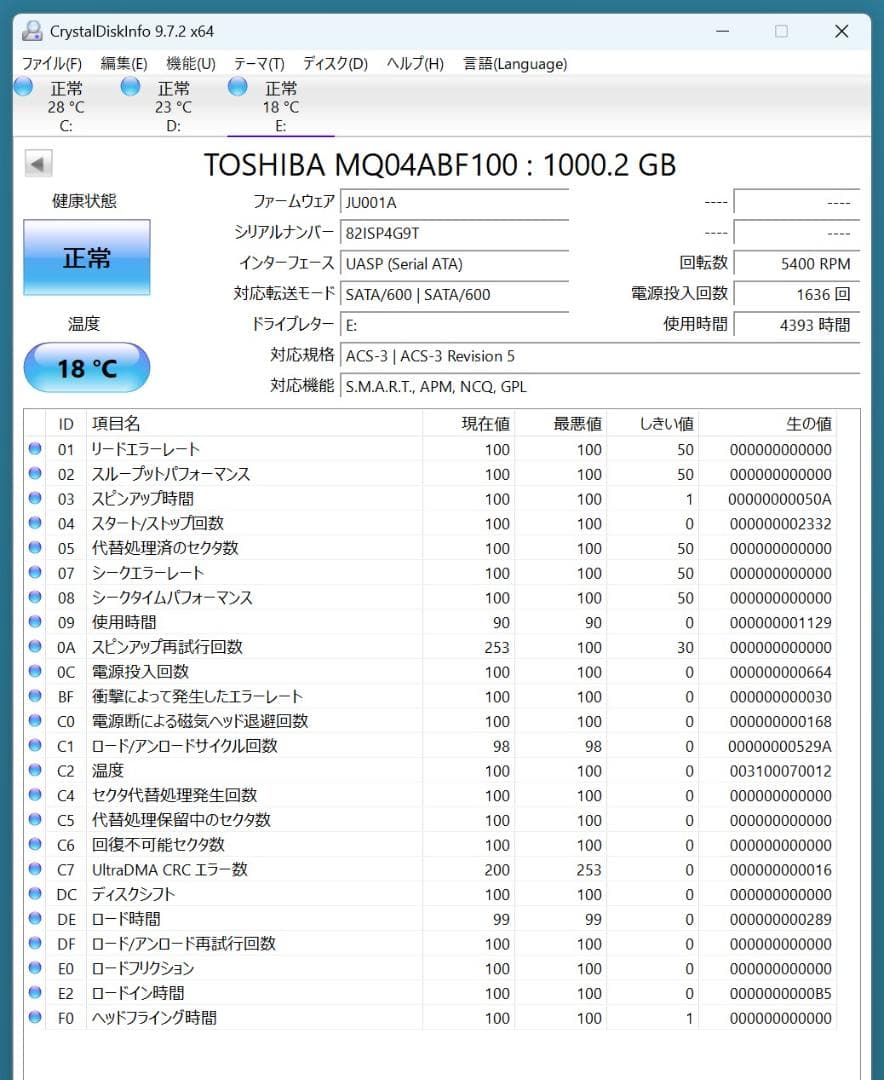Click the しきい値 column header

coord(652,424)
